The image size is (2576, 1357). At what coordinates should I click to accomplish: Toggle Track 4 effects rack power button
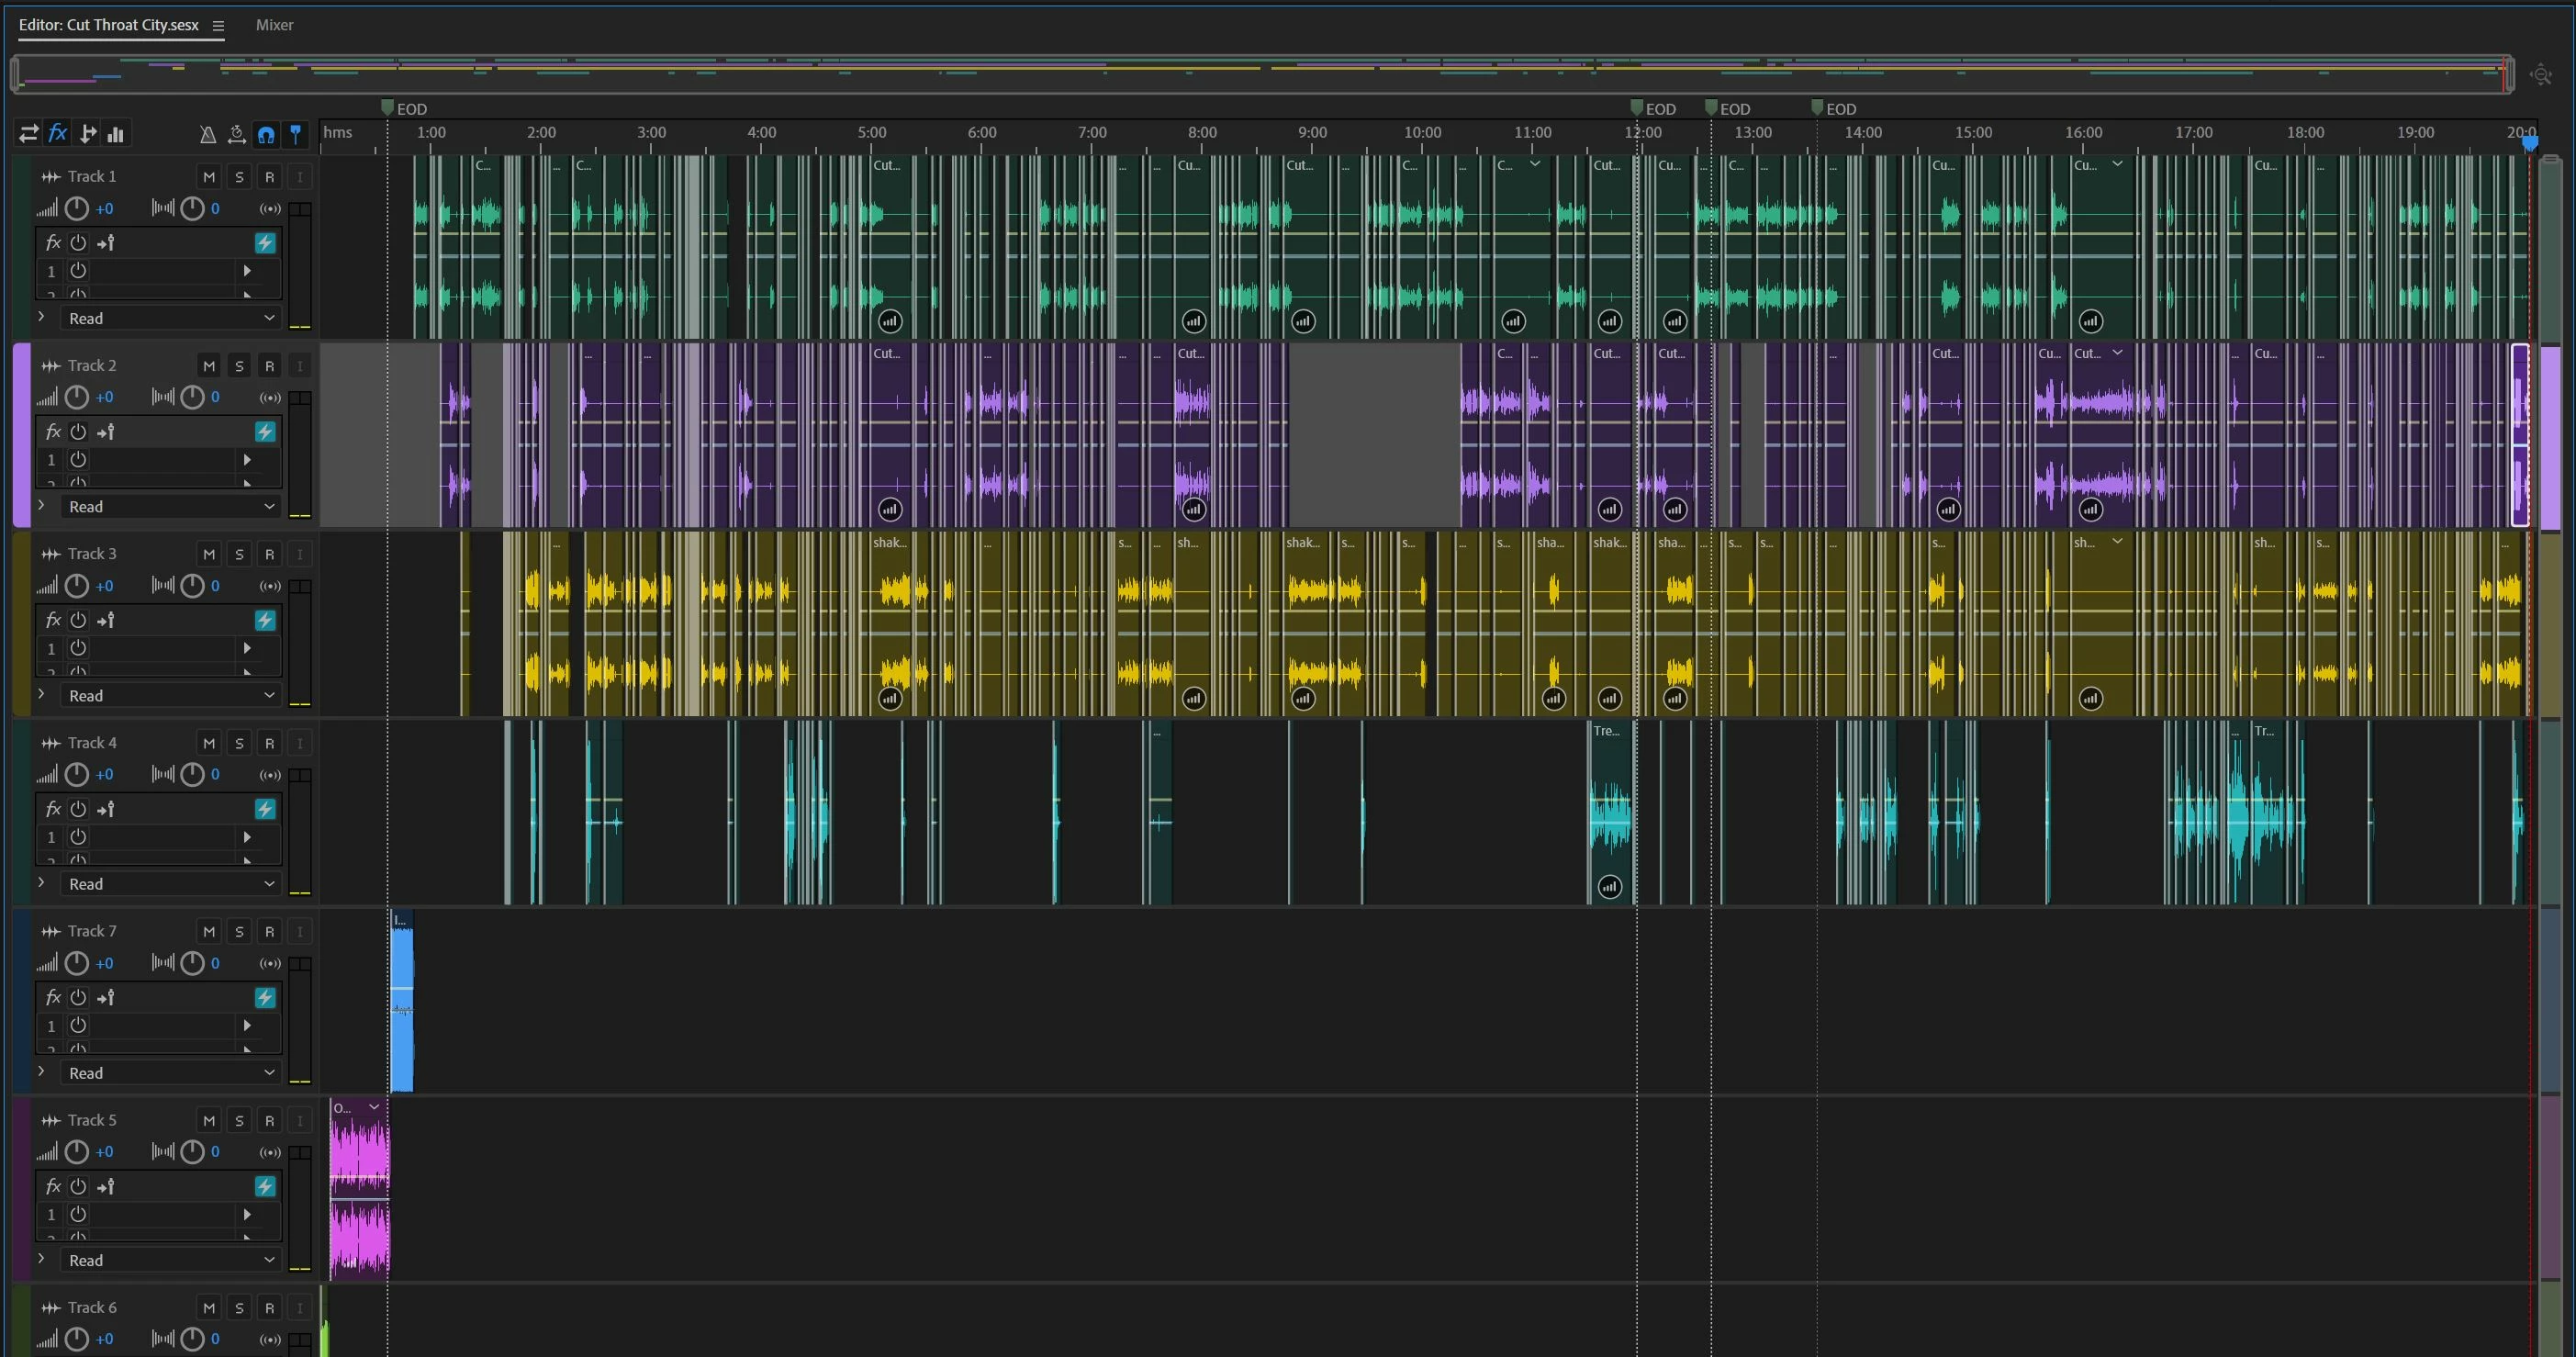[x=78, y=809]
